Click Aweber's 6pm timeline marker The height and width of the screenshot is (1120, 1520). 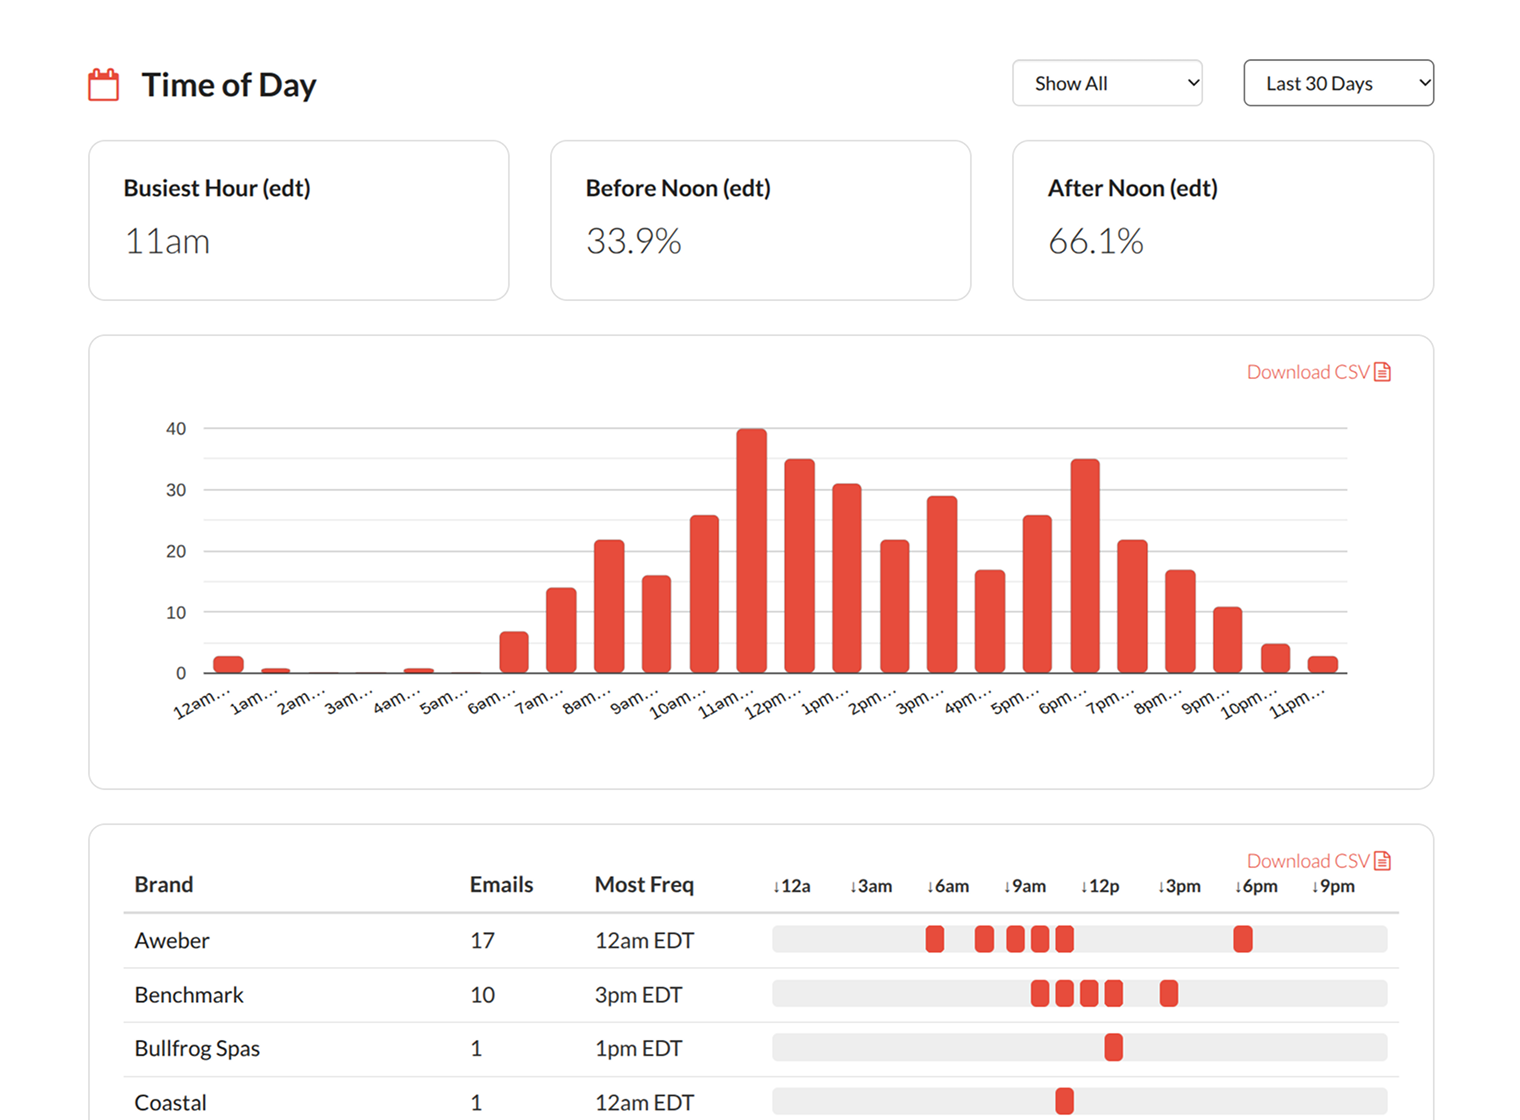click(x=1243, y=939)
